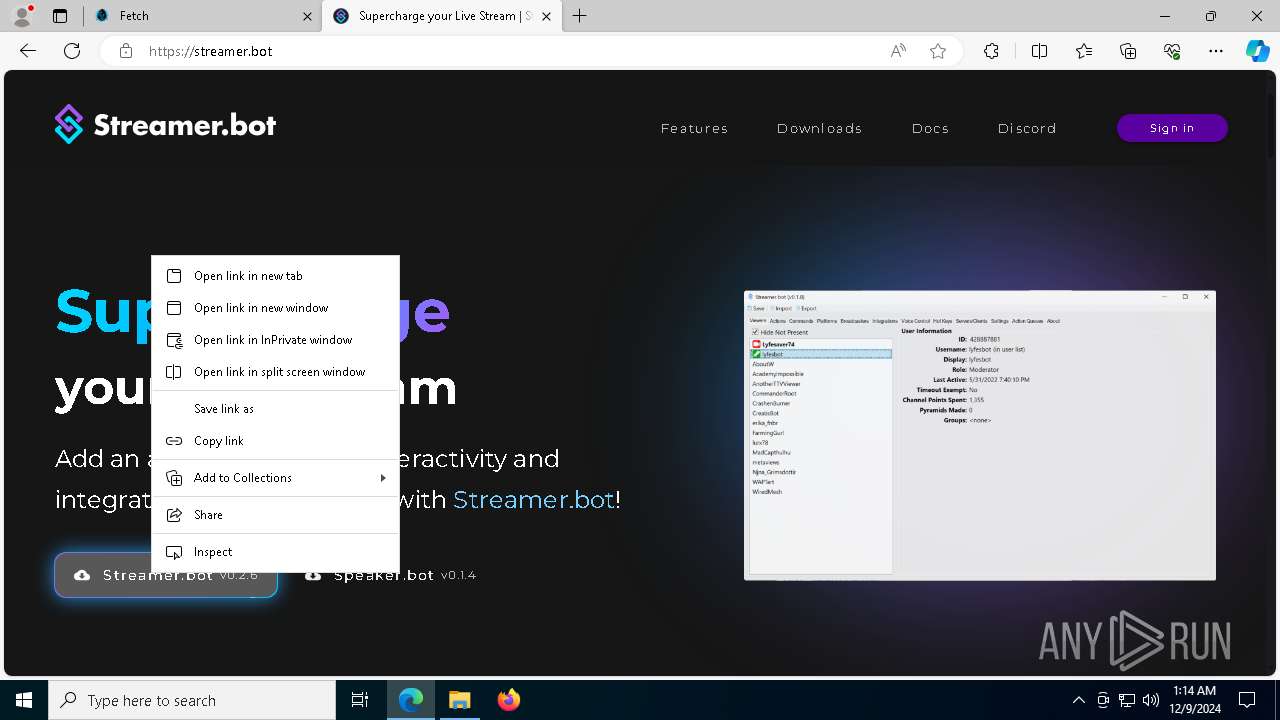Image resolution: width=1280 pixels, height=720 pixels.
Task: Open Copilot sidebar icon
Action: pyautogui.click(x=1258, y=51)
